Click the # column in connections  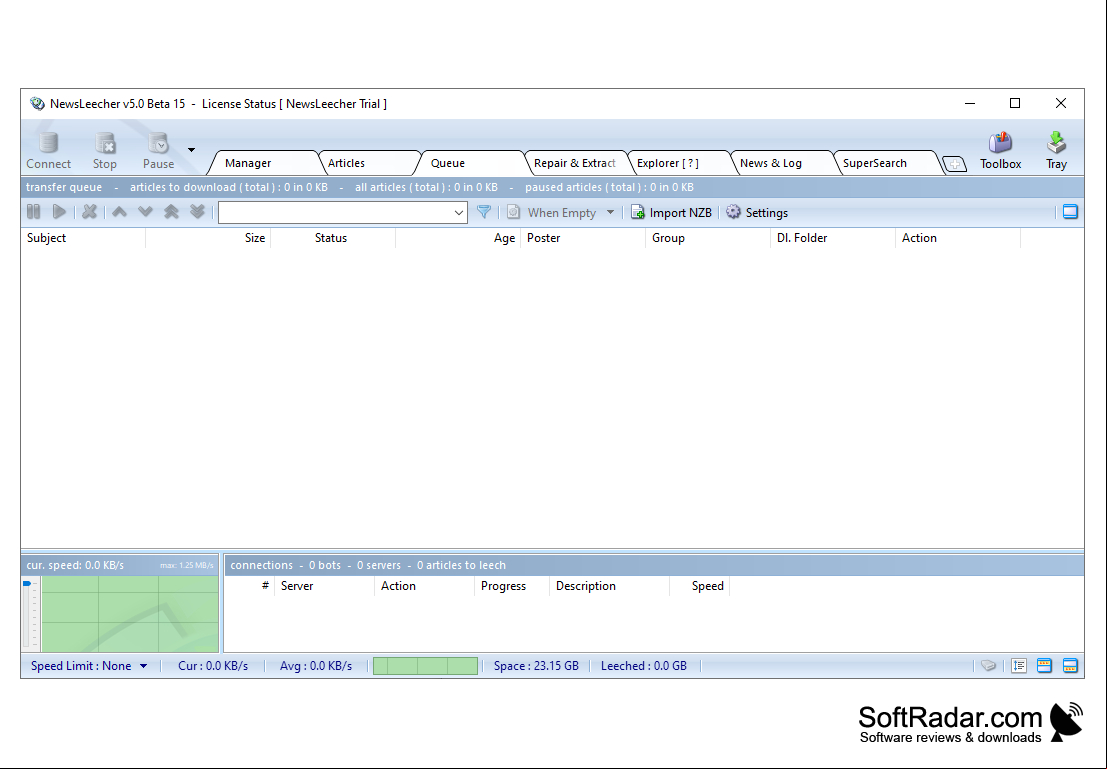click(x=250, y=586)
